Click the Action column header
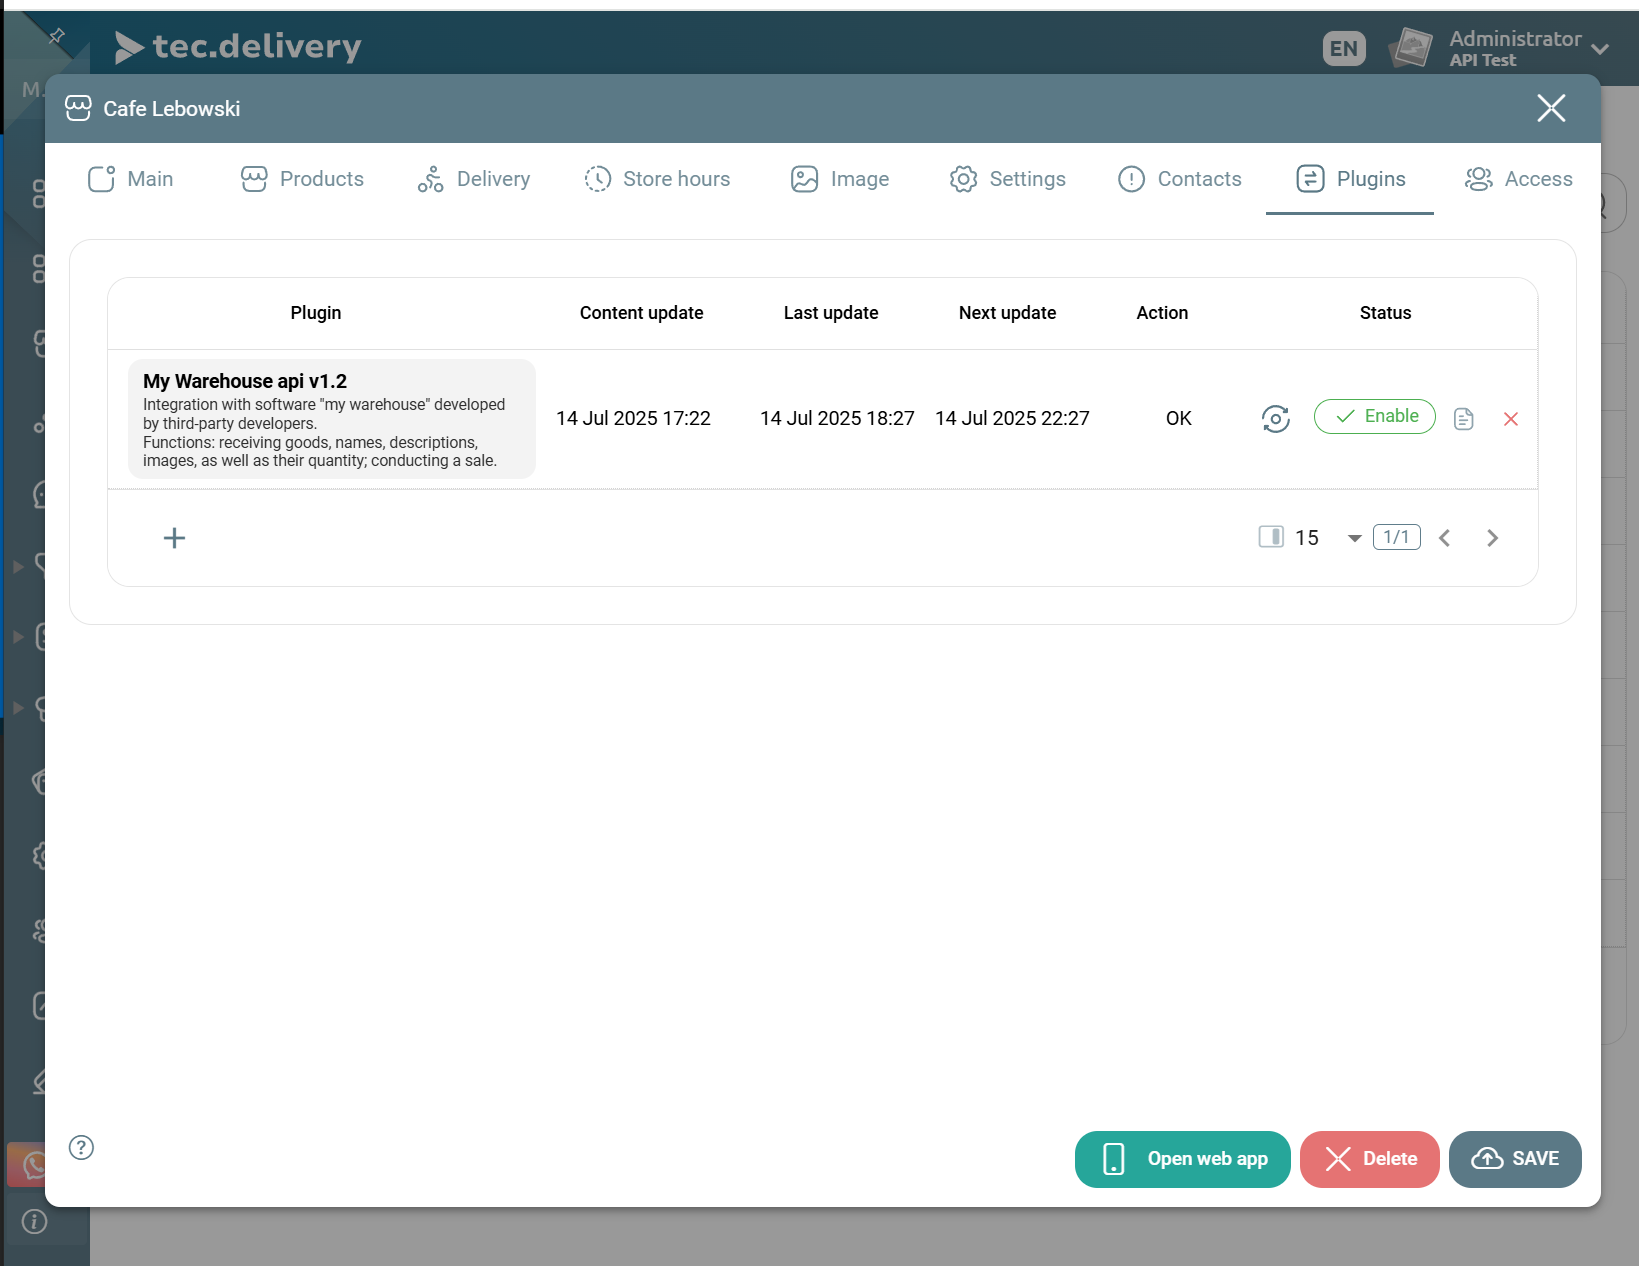Viewport: 1639px width, 1266px height. [1162, 313]
